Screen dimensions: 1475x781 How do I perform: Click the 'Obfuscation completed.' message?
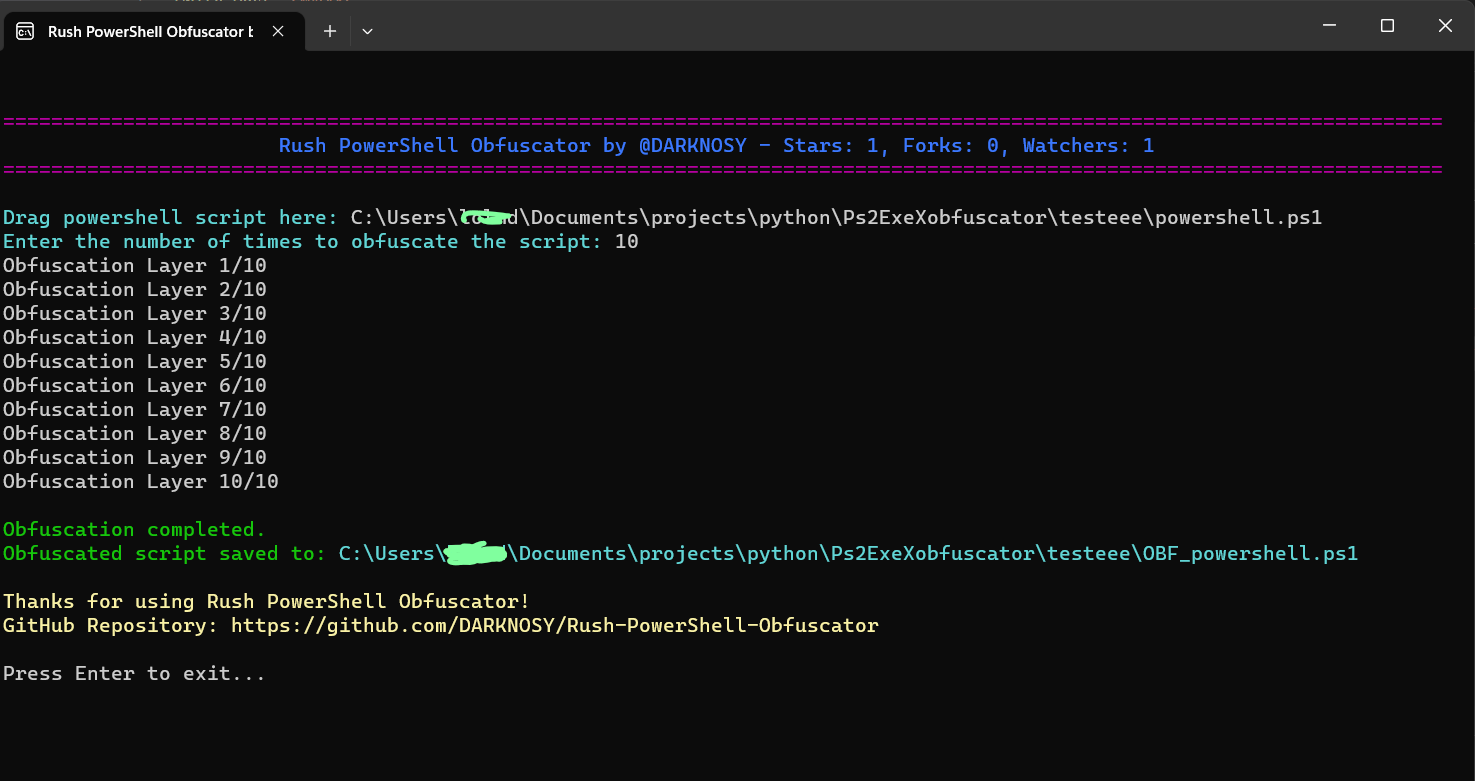135,530
